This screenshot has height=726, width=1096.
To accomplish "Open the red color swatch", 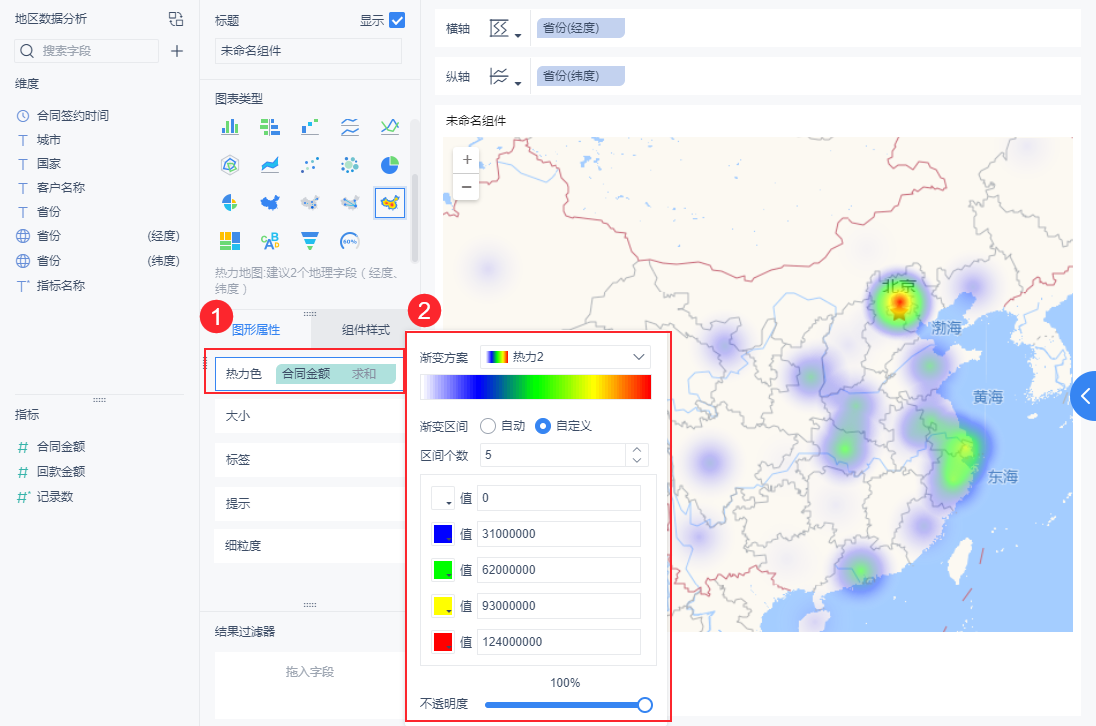I will (x=443, y=642).
